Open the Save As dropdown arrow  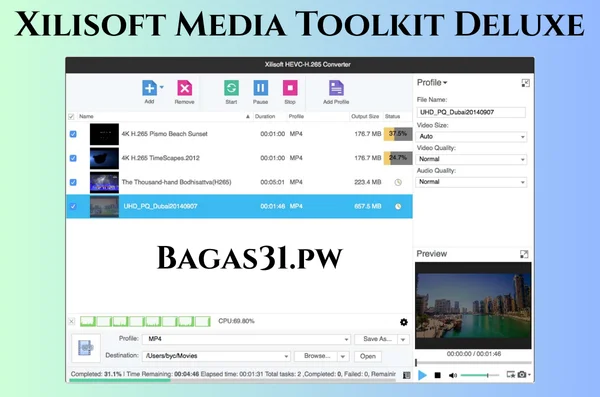[x=403, y=339]
